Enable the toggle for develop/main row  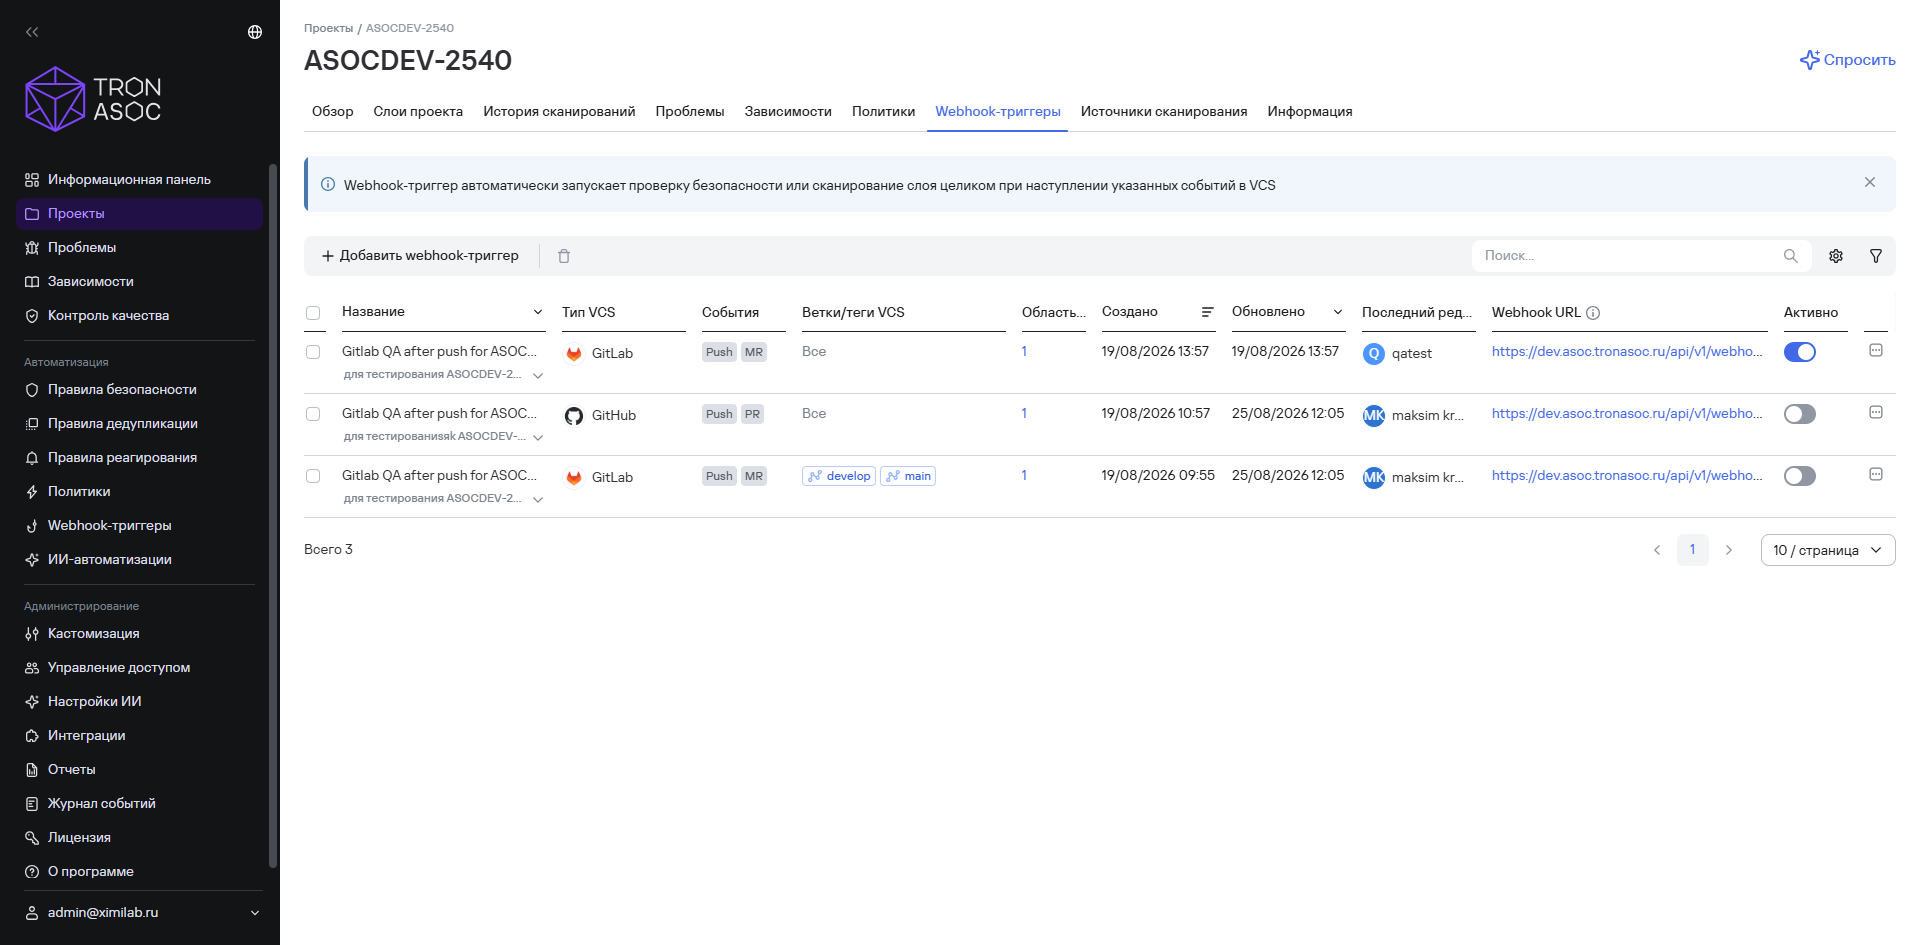[1800, 476]
